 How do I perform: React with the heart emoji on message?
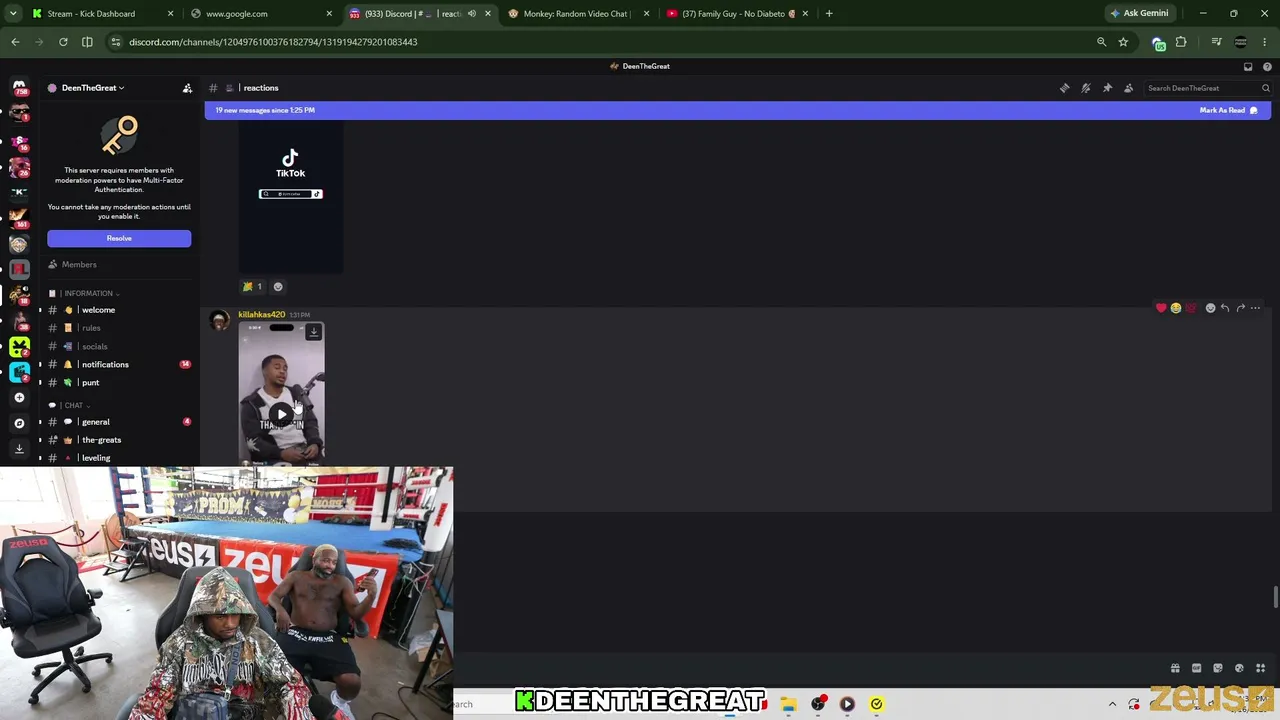[x=1161, y=308]
